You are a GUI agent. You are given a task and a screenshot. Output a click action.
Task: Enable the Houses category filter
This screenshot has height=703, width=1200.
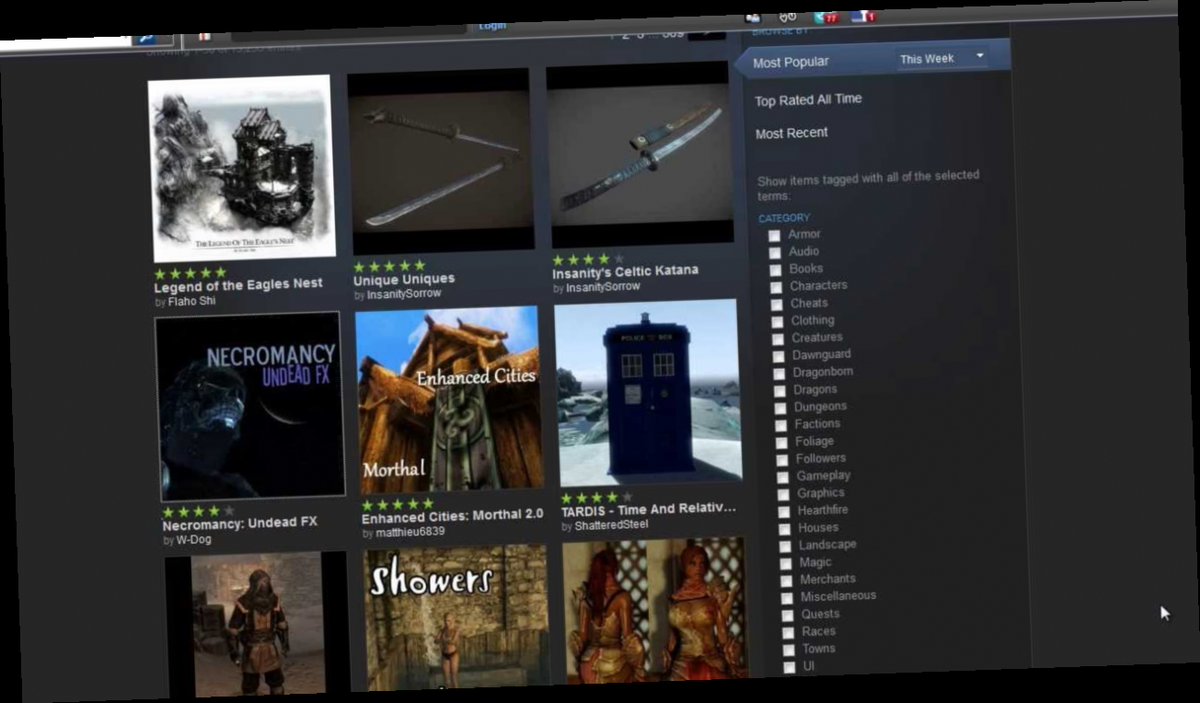tap(785, 529)
